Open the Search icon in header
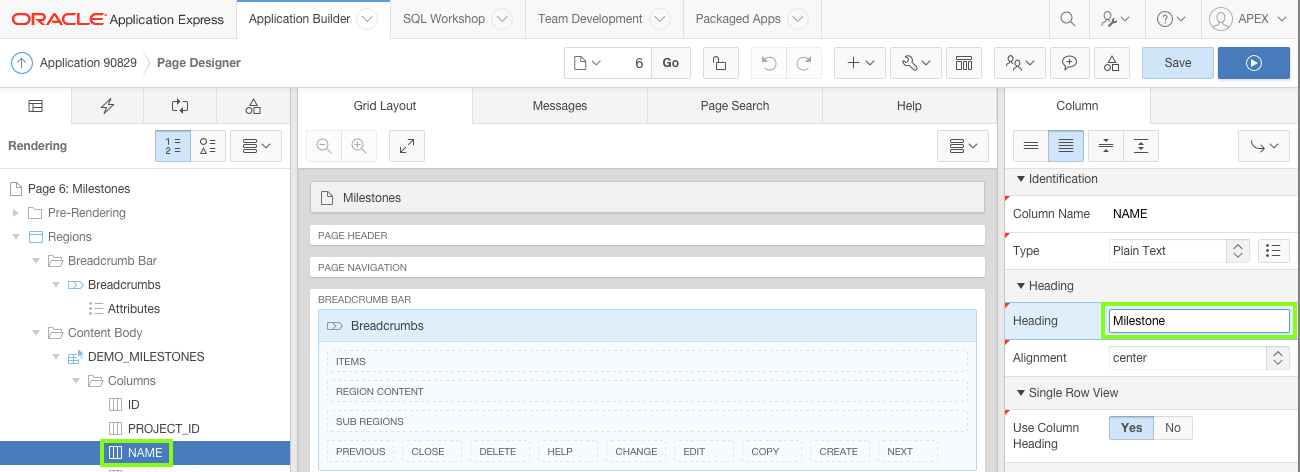 (x=1068, y=19)
